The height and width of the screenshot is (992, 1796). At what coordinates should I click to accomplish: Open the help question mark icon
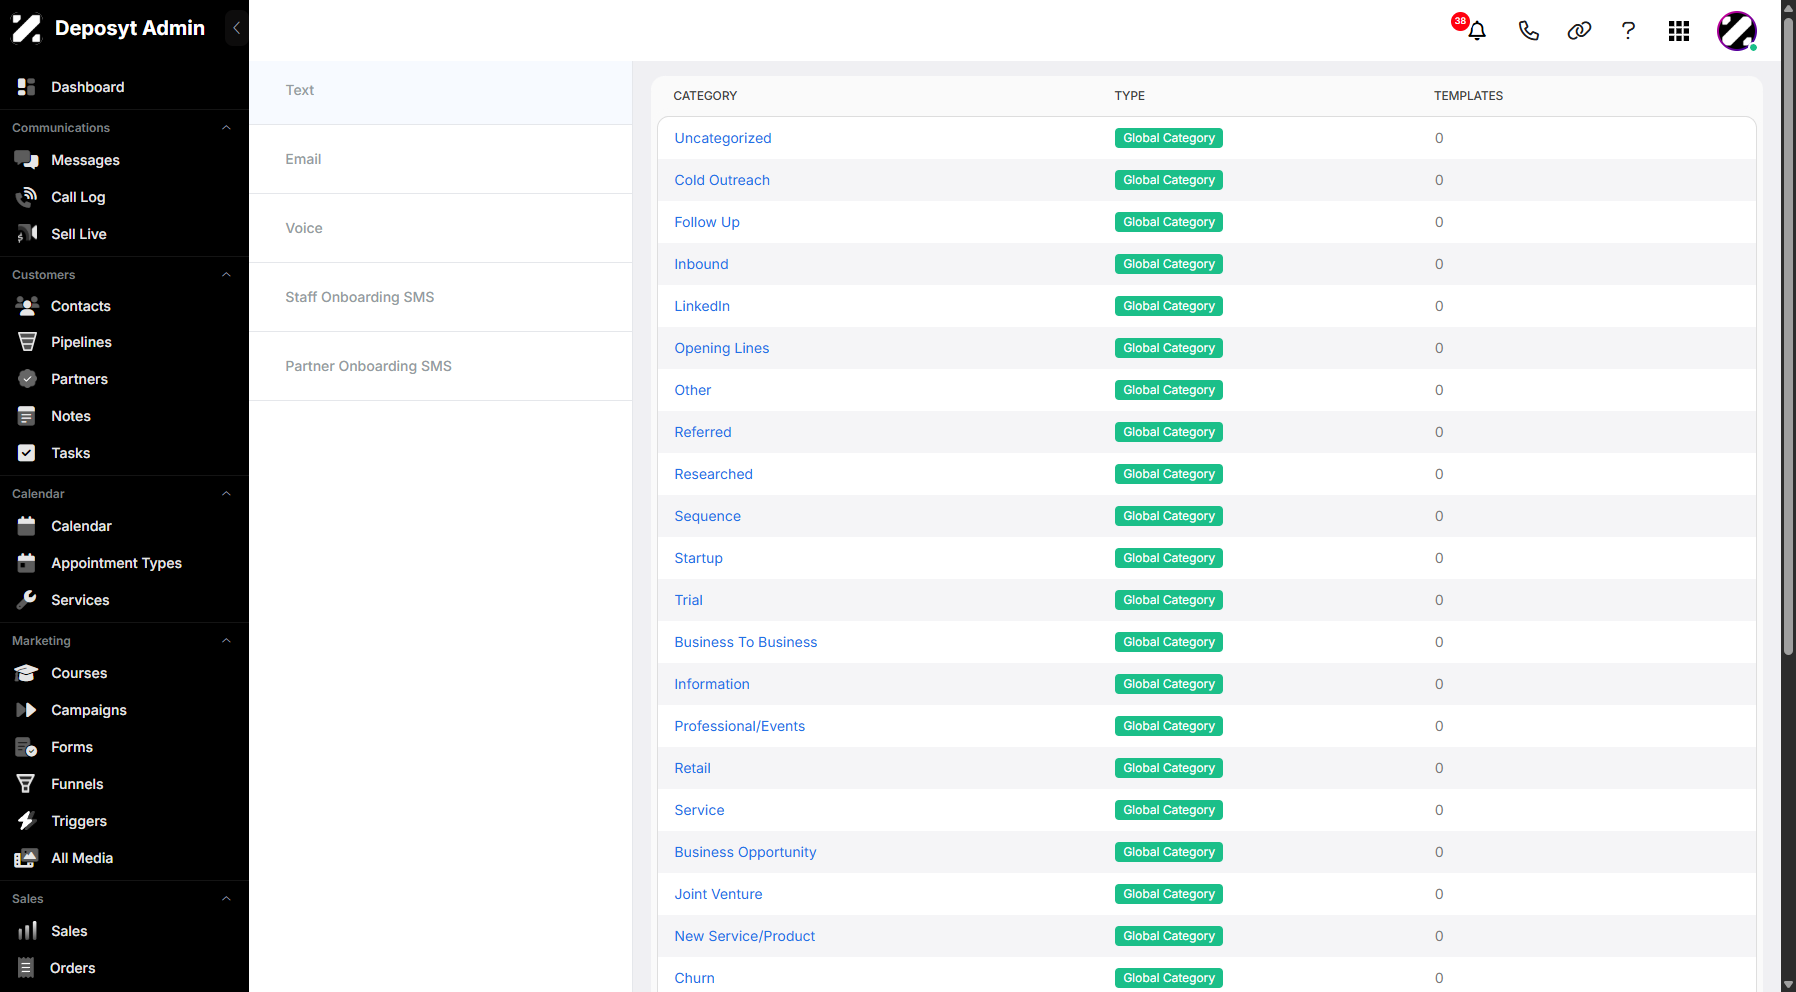click(1628, 30)
